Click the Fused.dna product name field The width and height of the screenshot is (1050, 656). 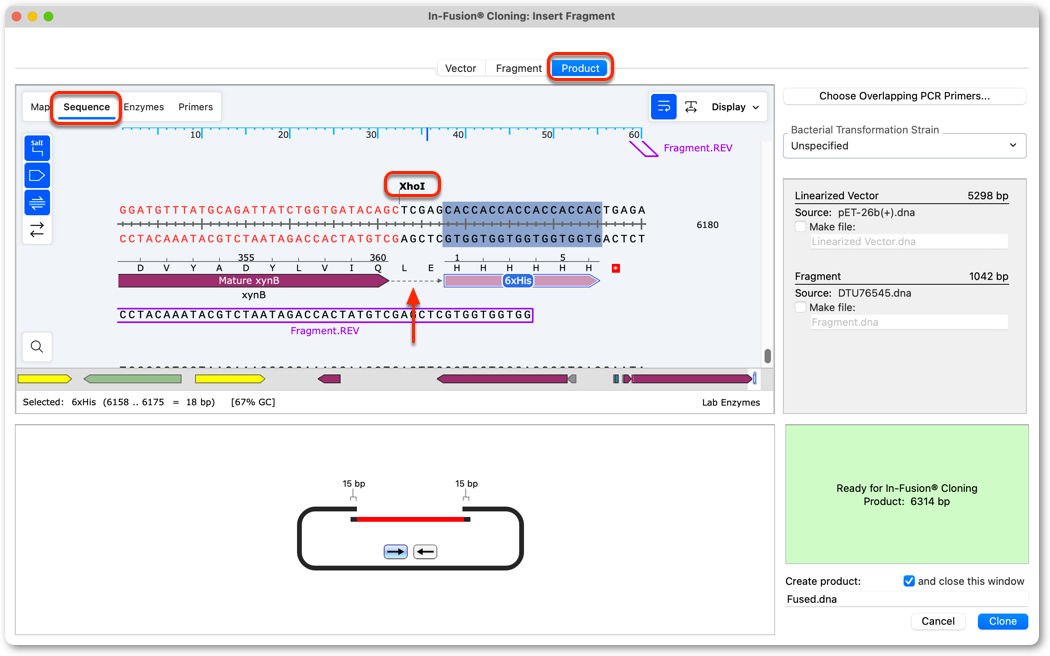pyautogui.click(x=906, y=599)
